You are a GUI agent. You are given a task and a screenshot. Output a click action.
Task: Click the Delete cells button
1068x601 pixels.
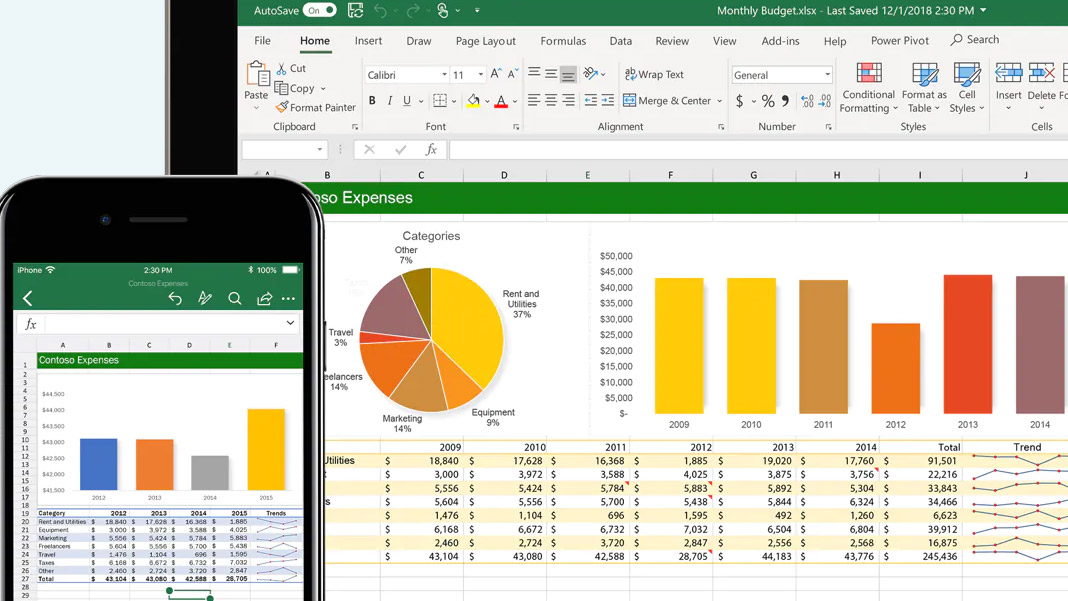(x=1041, y=86)
